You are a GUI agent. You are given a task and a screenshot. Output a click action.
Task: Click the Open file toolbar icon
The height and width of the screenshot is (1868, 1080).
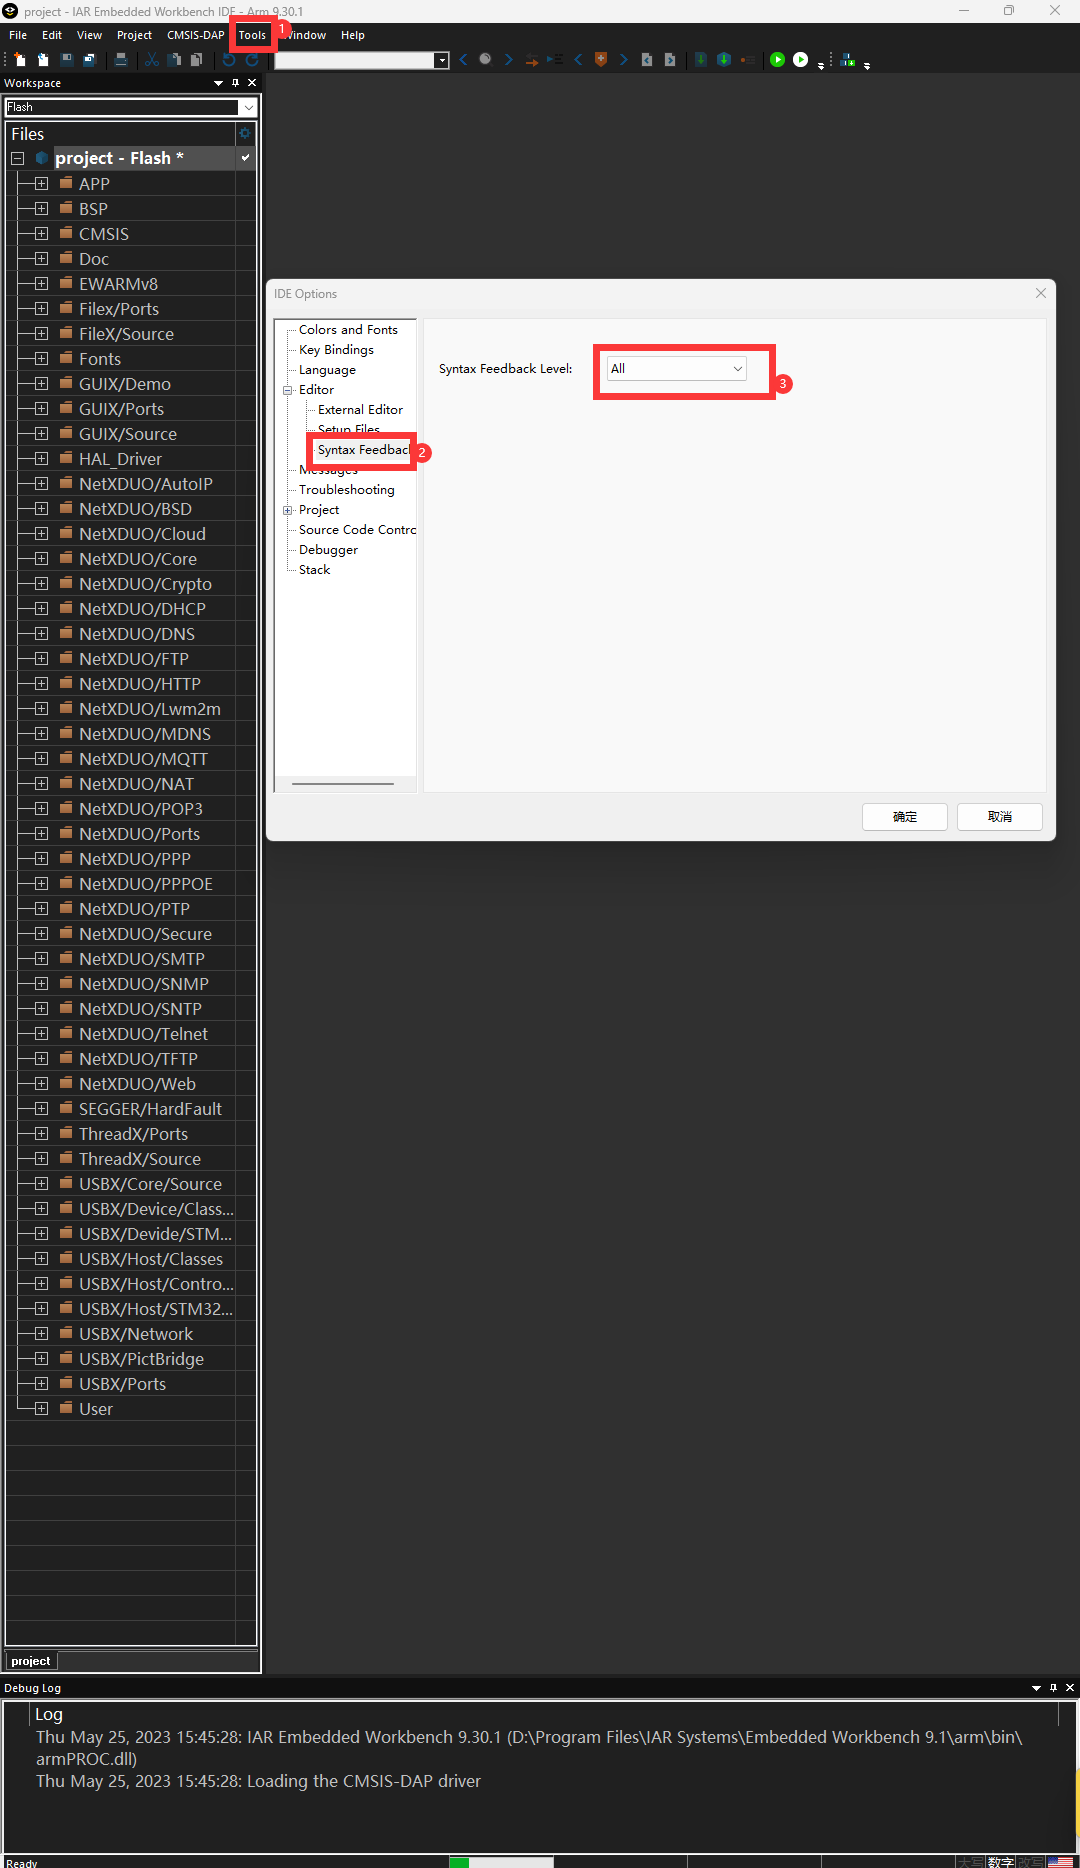43,60
